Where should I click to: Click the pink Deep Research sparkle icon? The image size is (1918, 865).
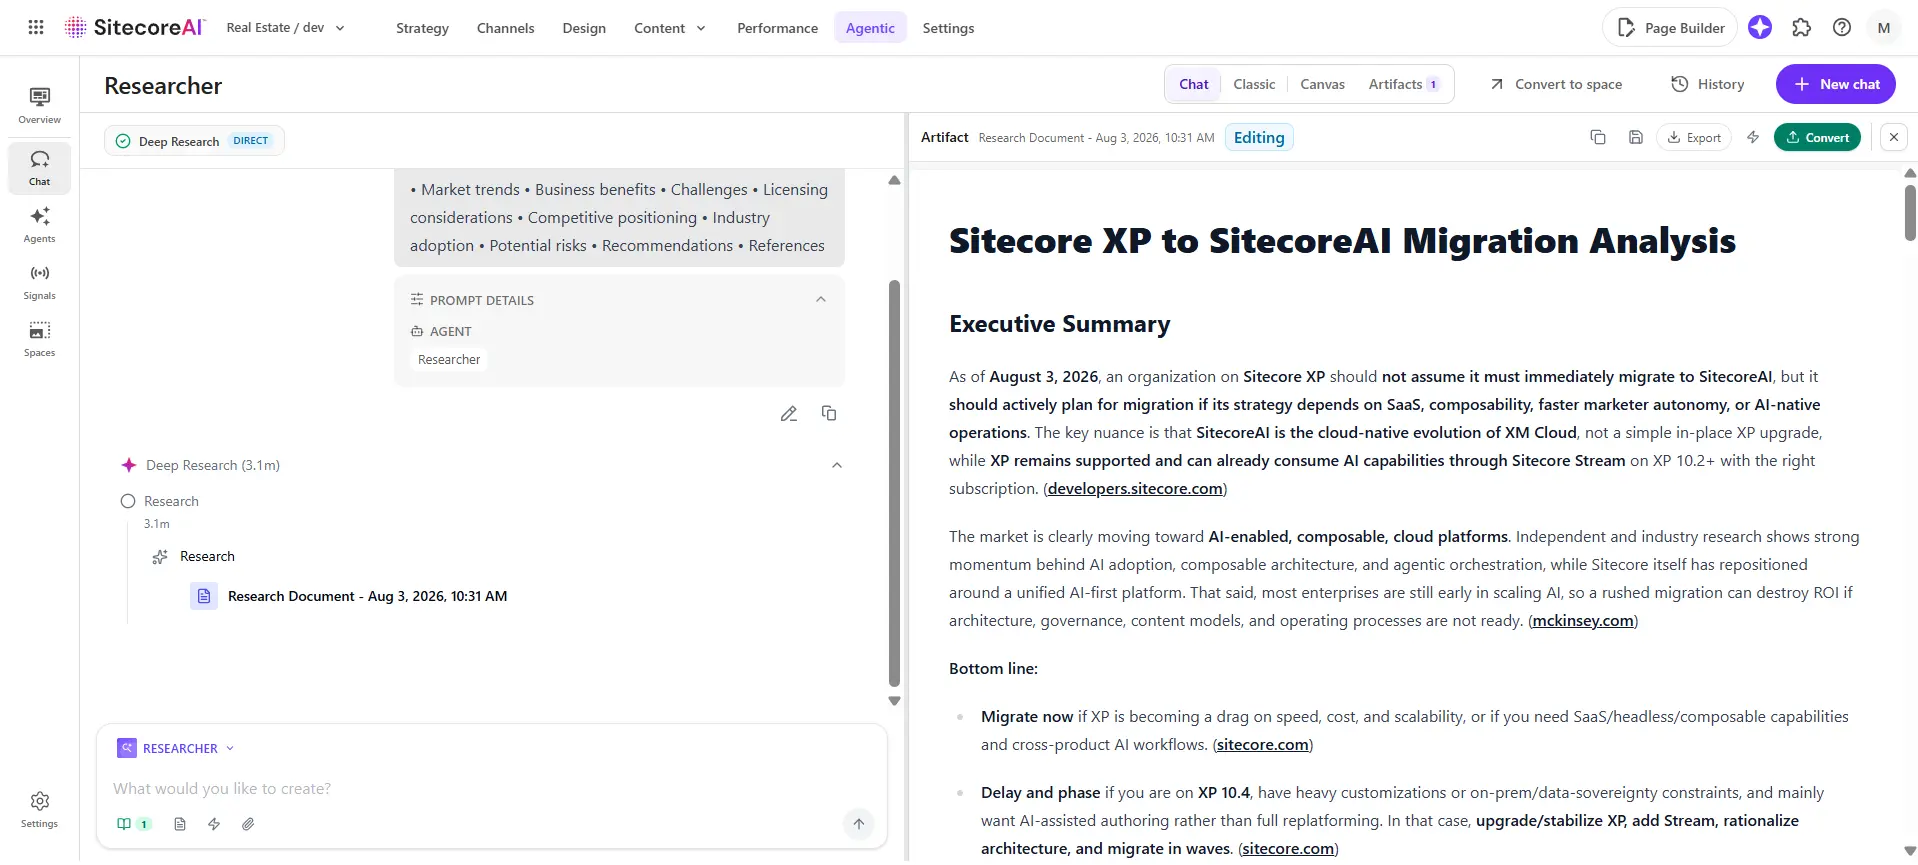pyautogui.click(x=129, y=465)
